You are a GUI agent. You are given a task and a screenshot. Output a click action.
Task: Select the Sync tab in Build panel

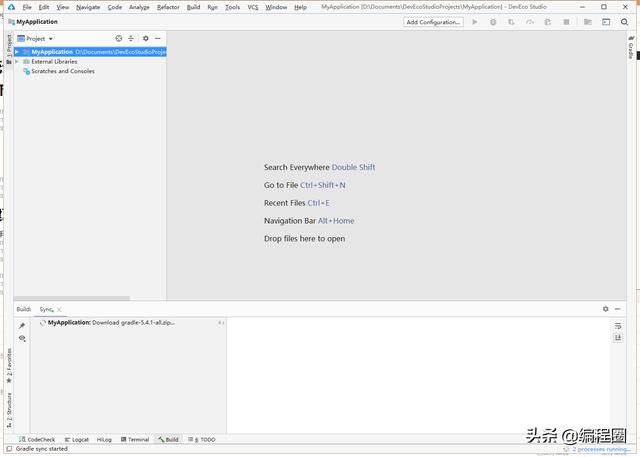[x=47, y=310]
